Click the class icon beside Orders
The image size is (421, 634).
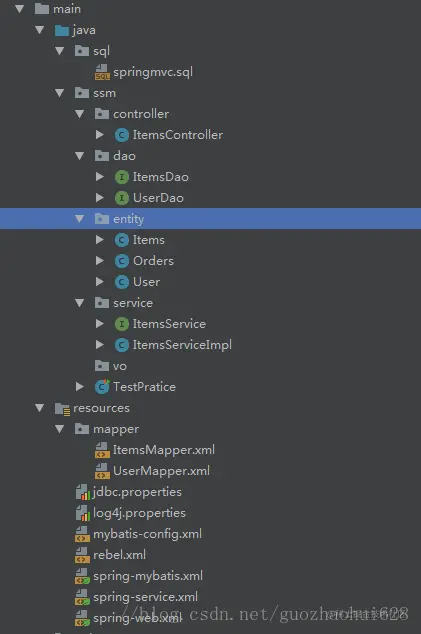click(122, 261)
